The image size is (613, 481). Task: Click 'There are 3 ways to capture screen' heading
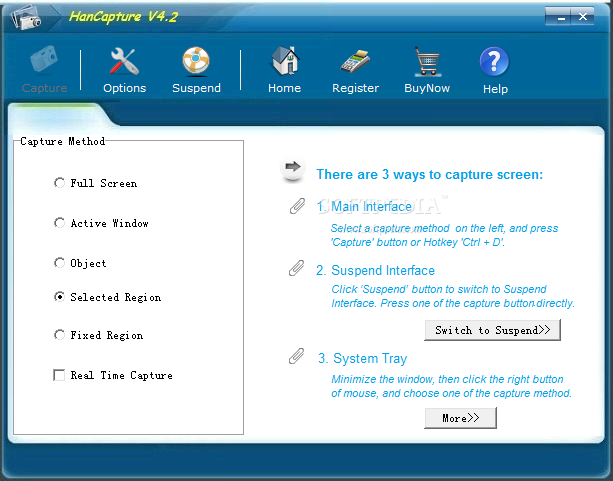click(430, 174)
